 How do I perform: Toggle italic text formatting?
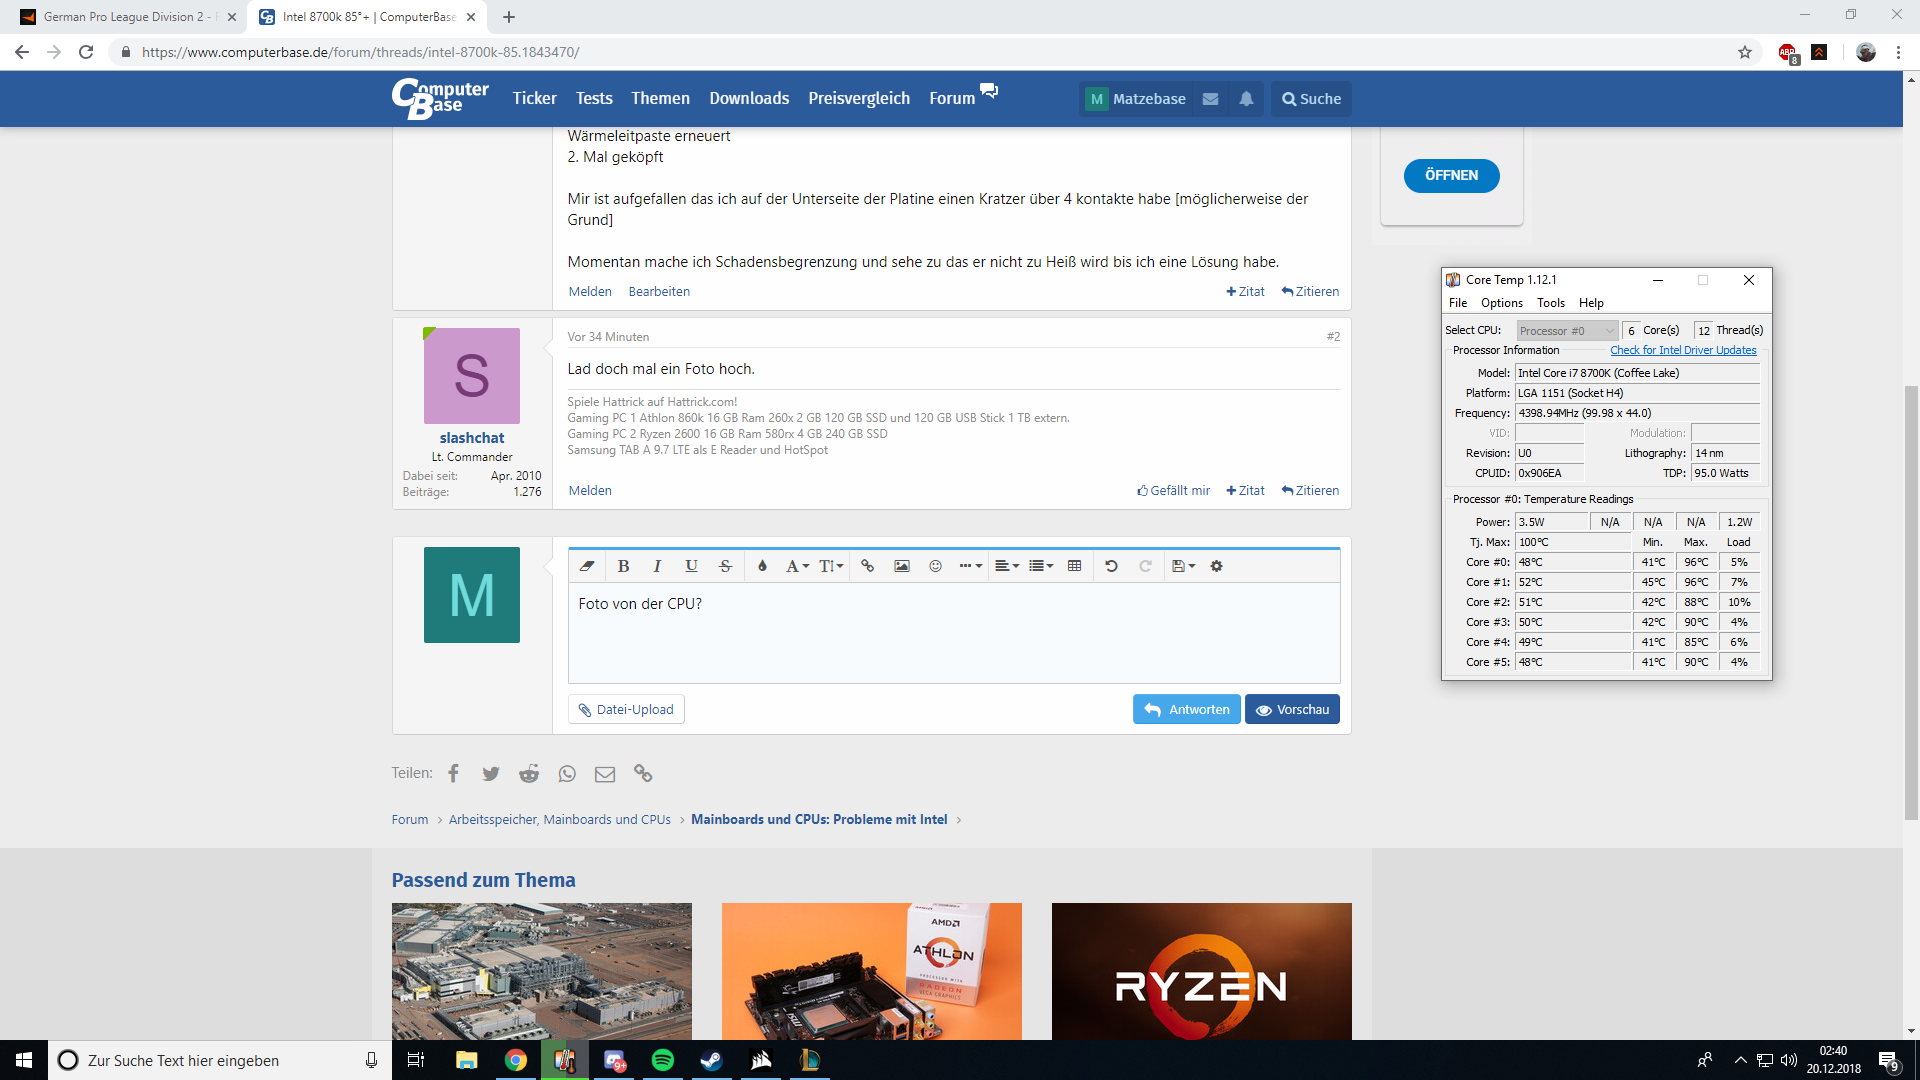pyautogui.click(x=657, y=566)
